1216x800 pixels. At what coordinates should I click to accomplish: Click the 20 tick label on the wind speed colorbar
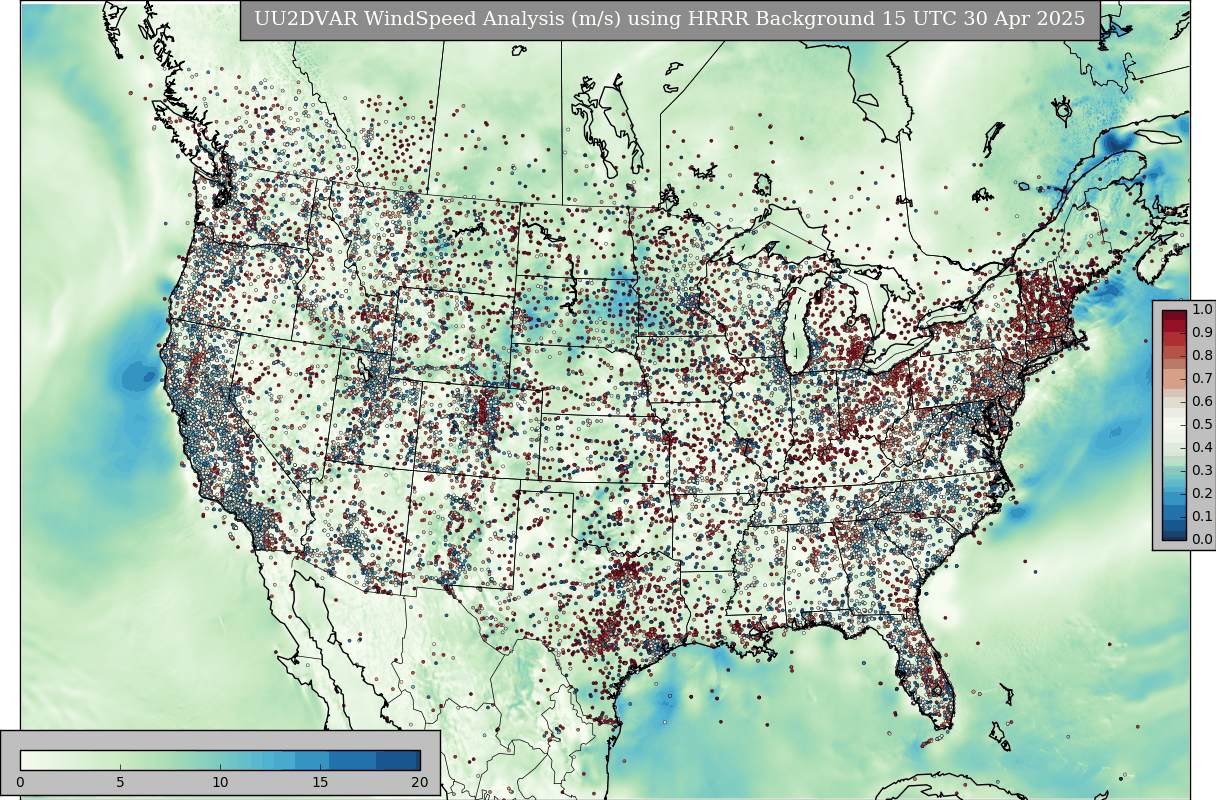420,782
